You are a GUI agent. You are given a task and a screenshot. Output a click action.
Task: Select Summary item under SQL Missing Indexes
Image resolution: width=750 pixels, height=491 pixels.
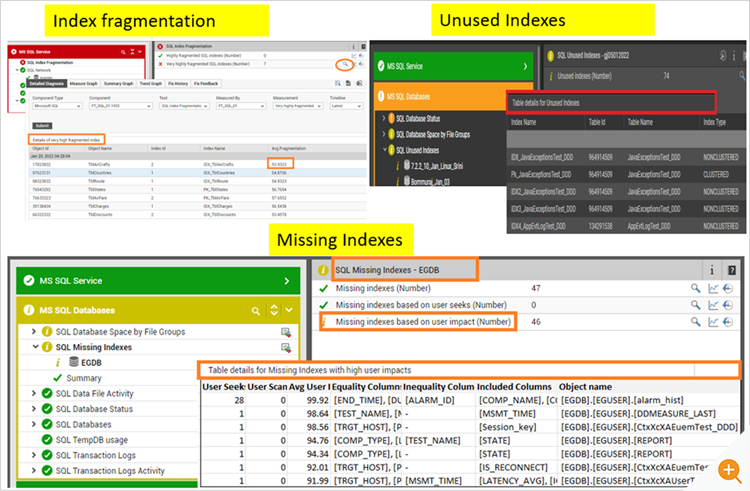coord(84,378)
